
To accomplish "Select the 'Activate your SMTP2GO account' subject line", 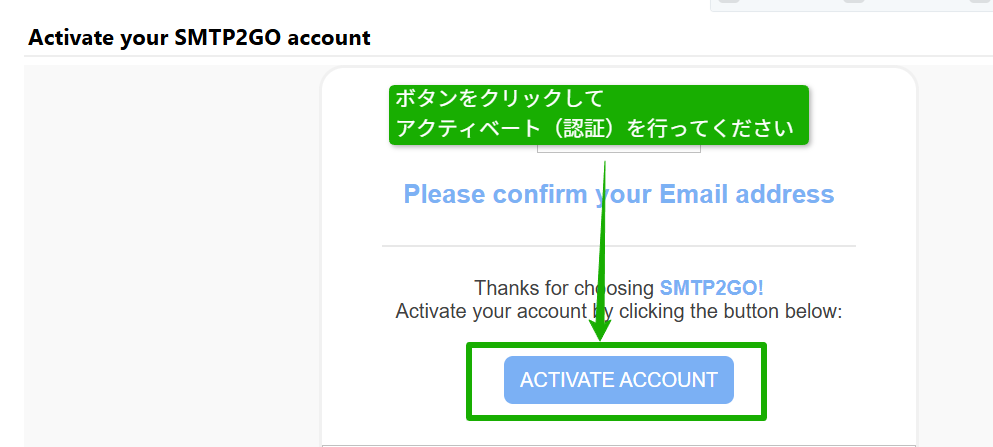I will pyautogui.click(x=199, y=38).
